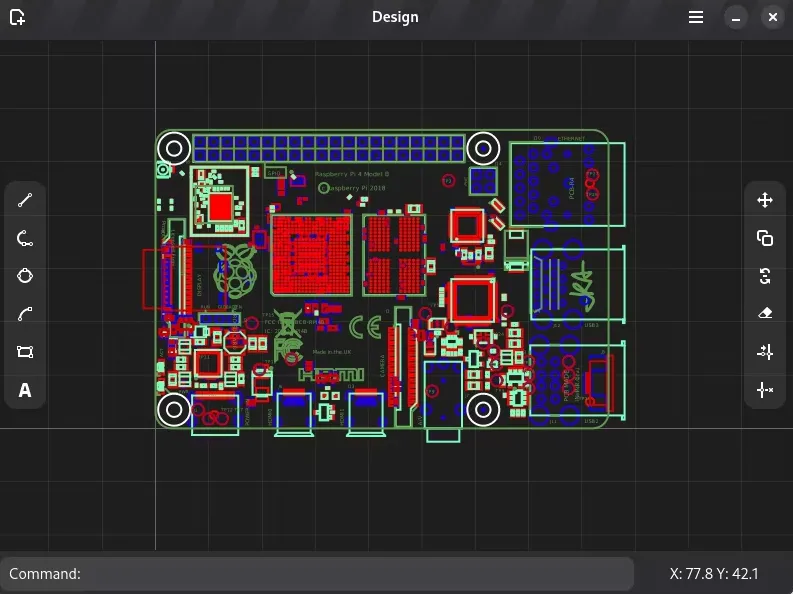Activate the Copy tool
The width and height of the screenshot is (793, 594).
pos(765,238)
